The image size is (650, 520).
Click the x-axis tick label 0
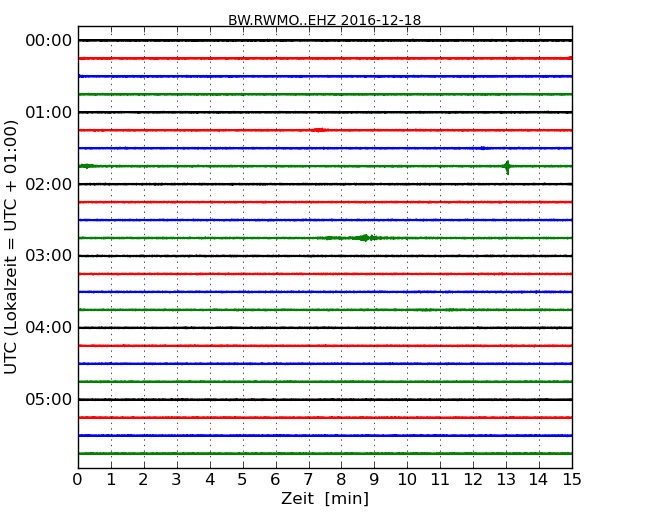click(78, 480)
